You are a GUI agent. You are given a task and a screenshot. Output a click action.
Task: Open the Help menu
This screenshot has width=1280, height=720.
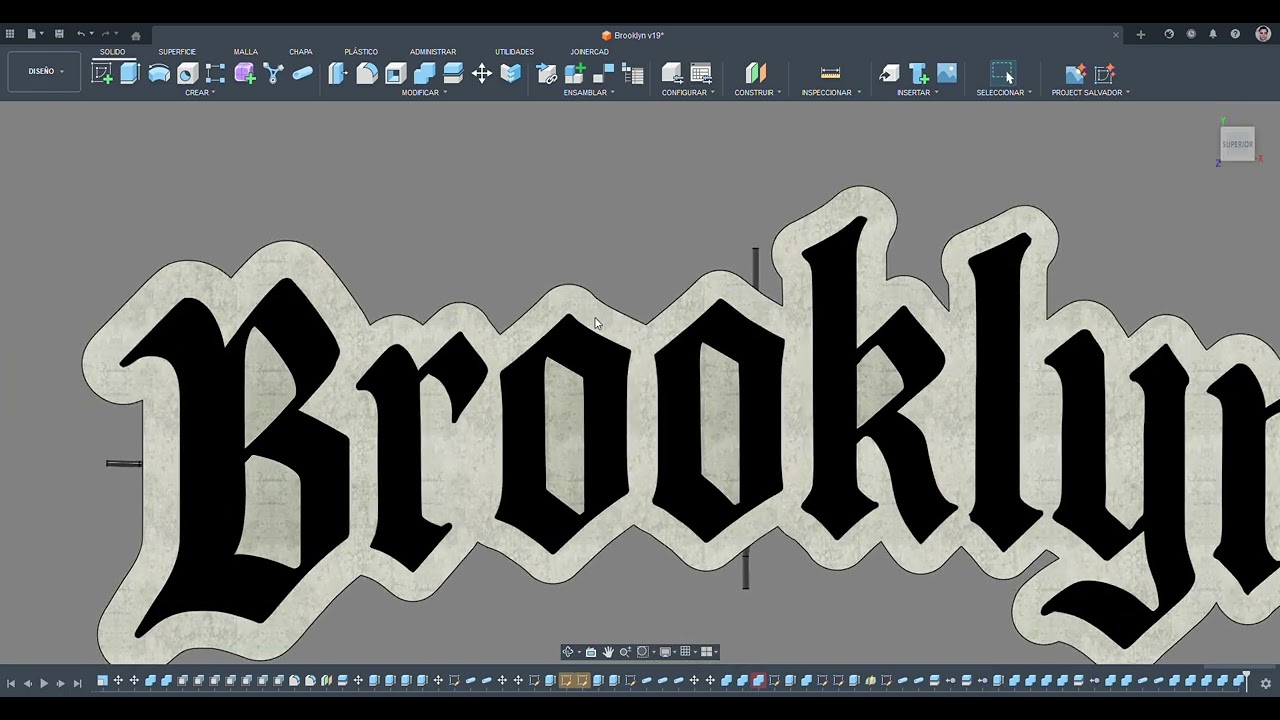[1235, 34]
